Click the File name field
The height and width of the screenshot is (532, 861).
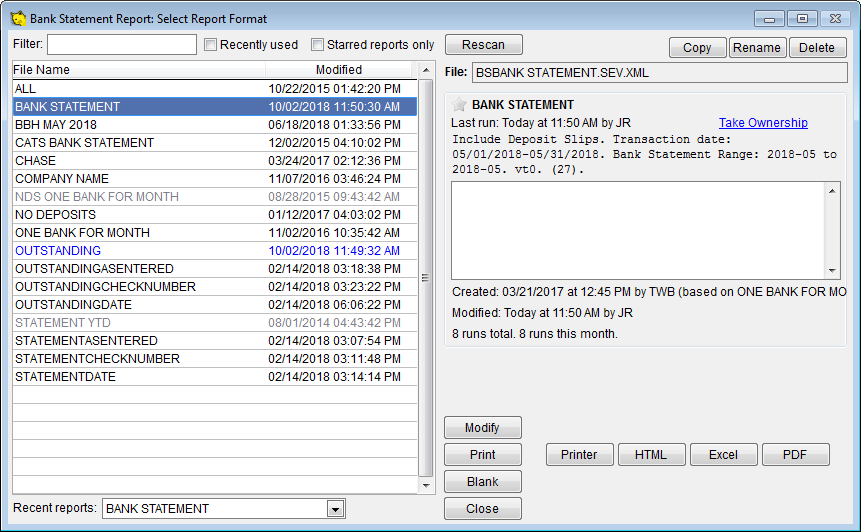[x=659, y=72]
